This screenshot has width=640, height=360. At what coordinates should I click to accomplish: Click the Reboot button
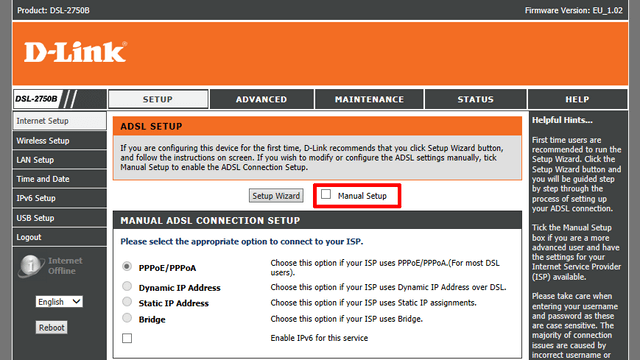pos(51,327)
